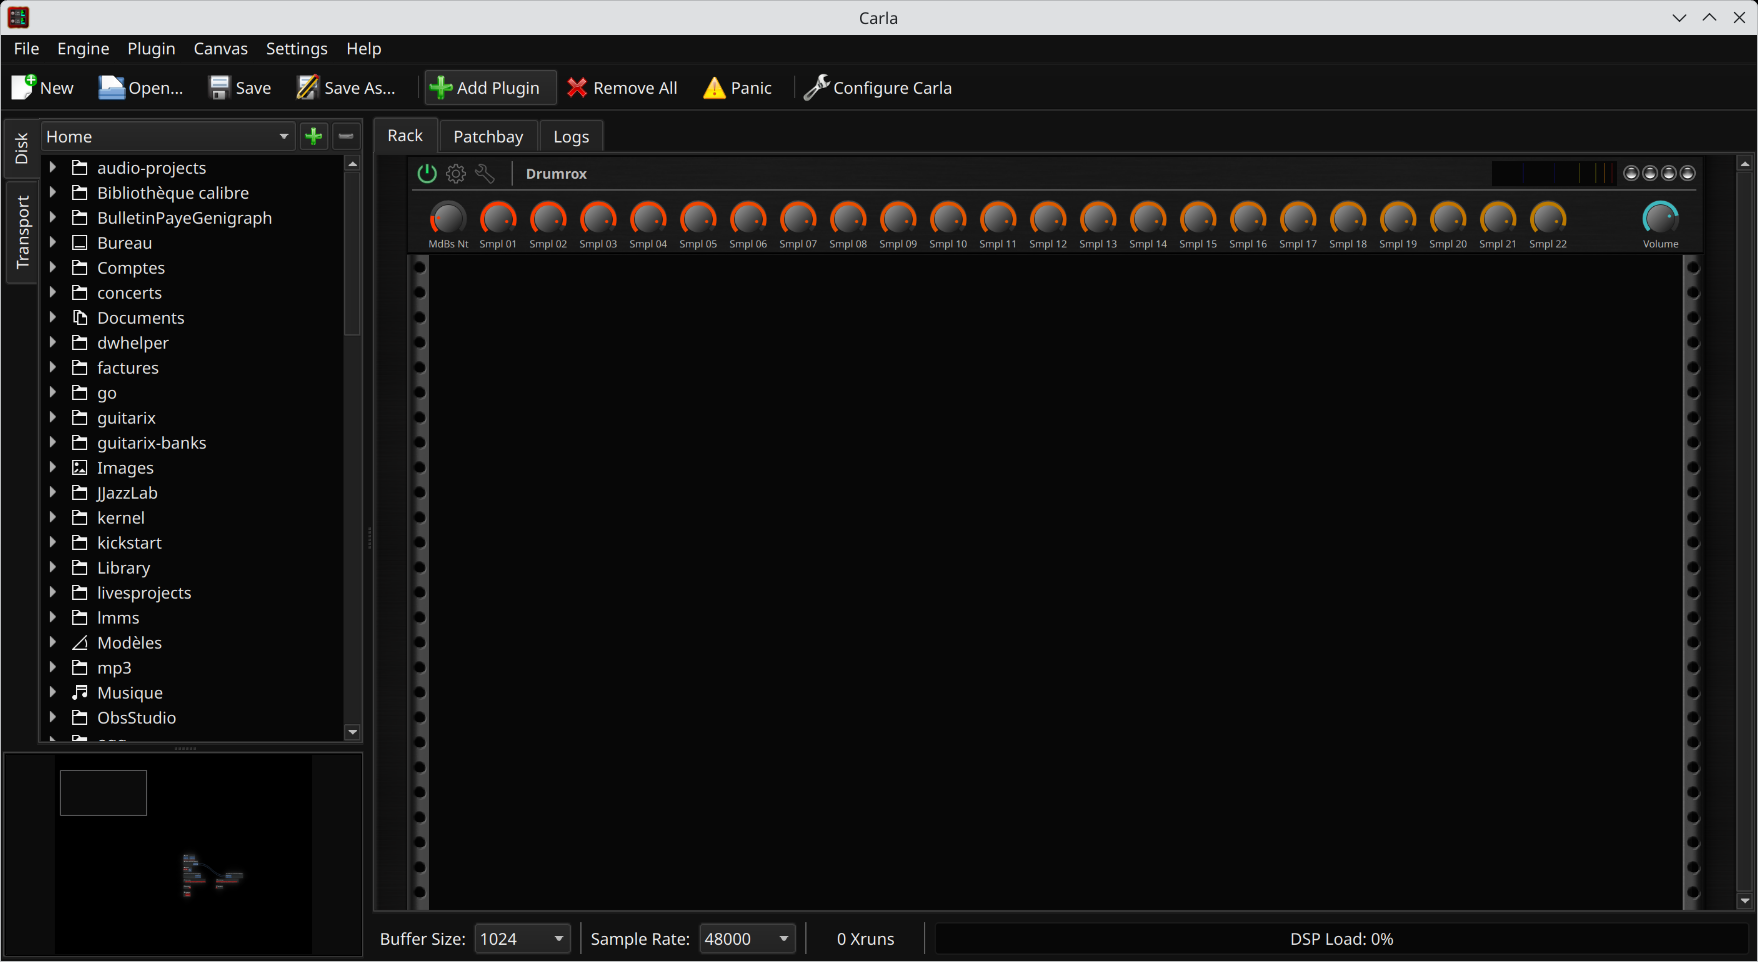Expand the Documents folder arrow
1758x962 pixels.
tap(53, 317)
